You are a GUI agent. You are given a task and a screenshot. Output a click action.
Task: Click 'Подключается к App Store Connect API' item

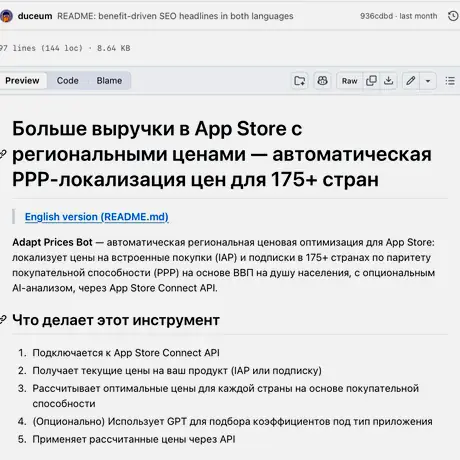126,353
